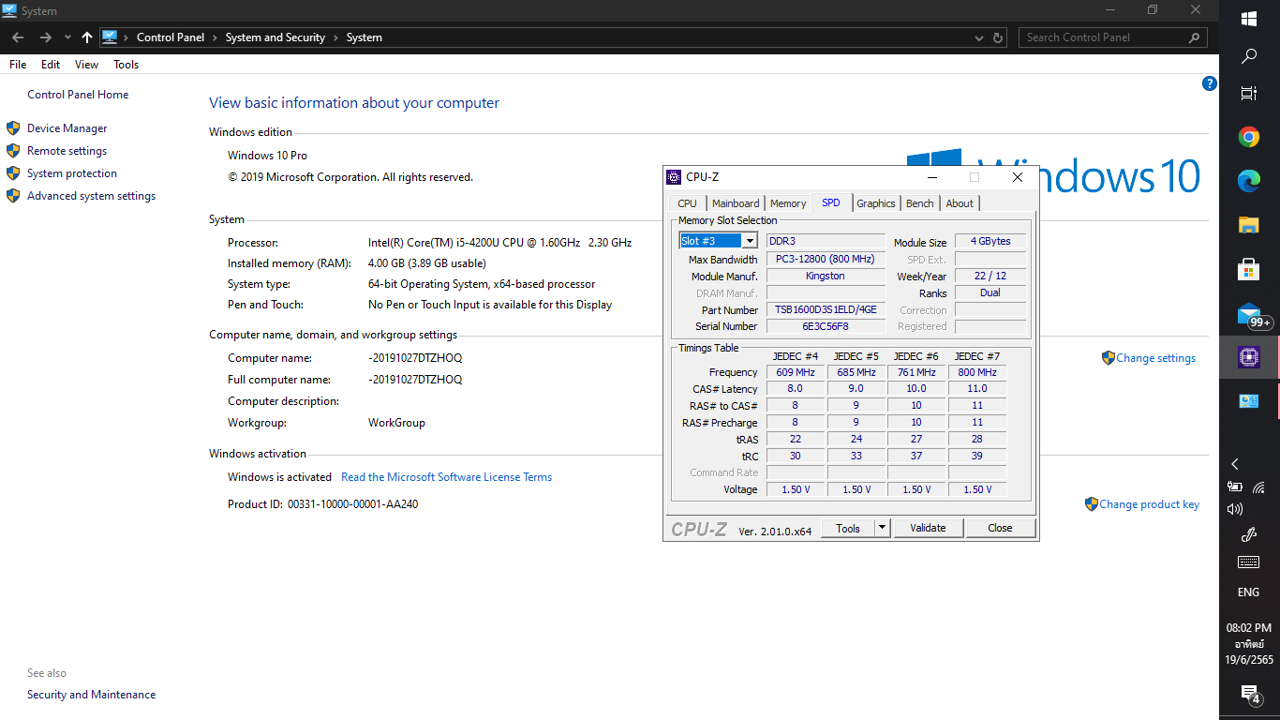This screenshot has width=1280, height=720.
Task: Open Device Manager link
Action: (67, 128)
